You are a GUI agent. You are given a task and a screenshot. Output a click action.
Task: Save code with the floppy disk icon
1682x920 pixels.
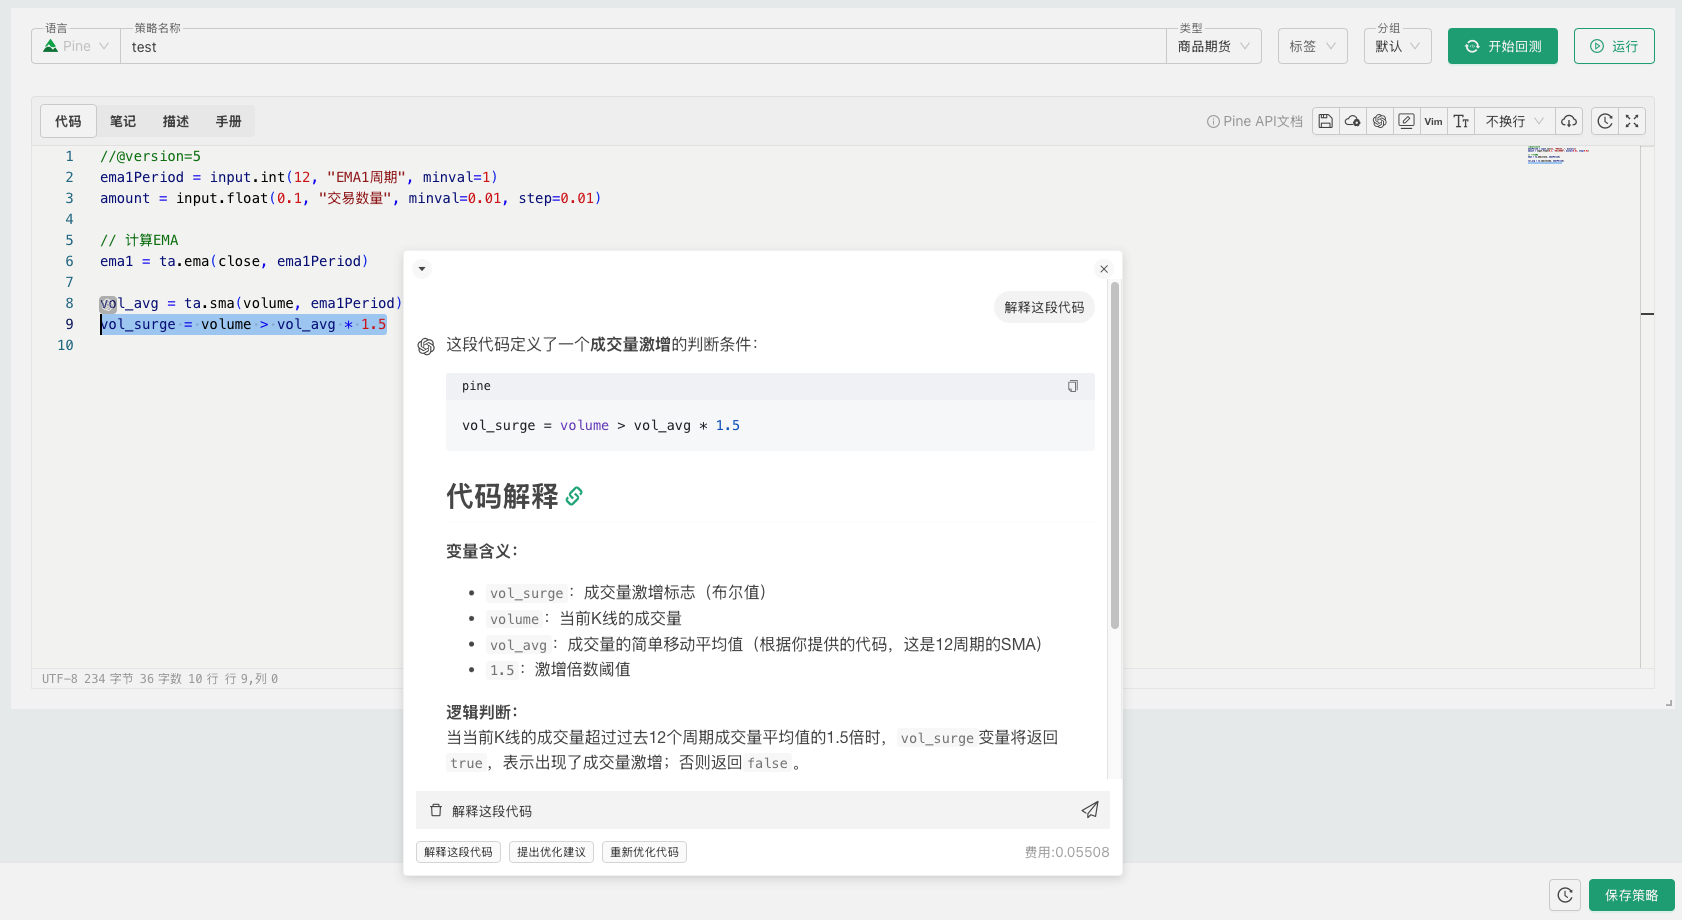1325,120
